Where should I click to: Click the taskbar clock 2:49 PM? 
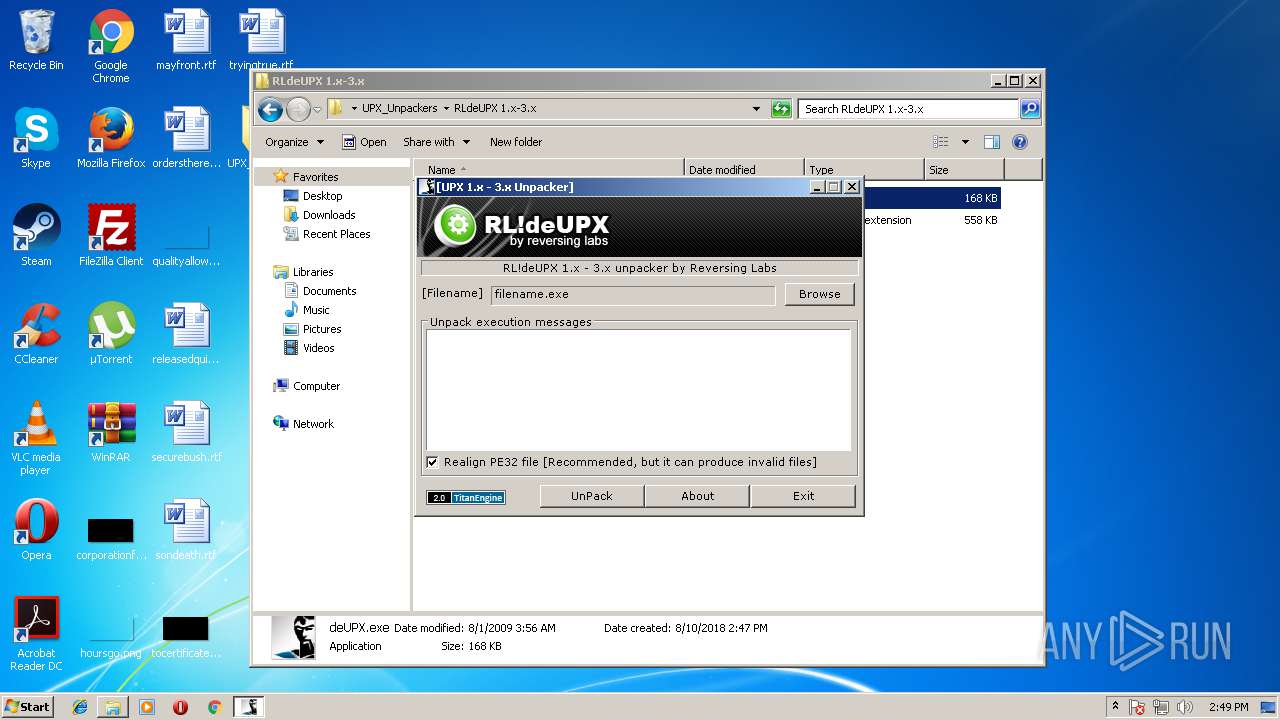click(1228, 707)
